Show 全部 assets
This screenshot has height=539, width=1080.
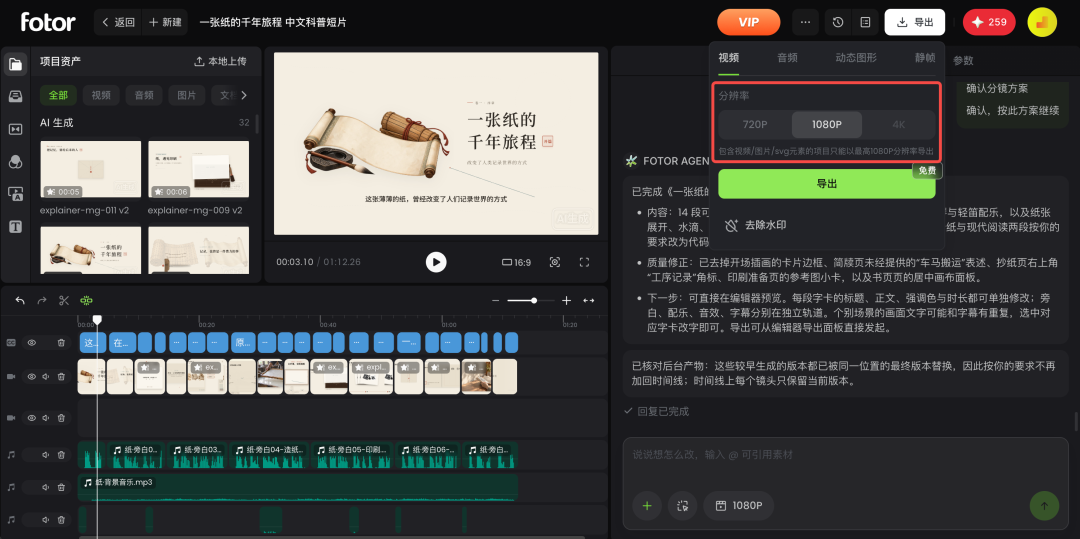(59, 95)
